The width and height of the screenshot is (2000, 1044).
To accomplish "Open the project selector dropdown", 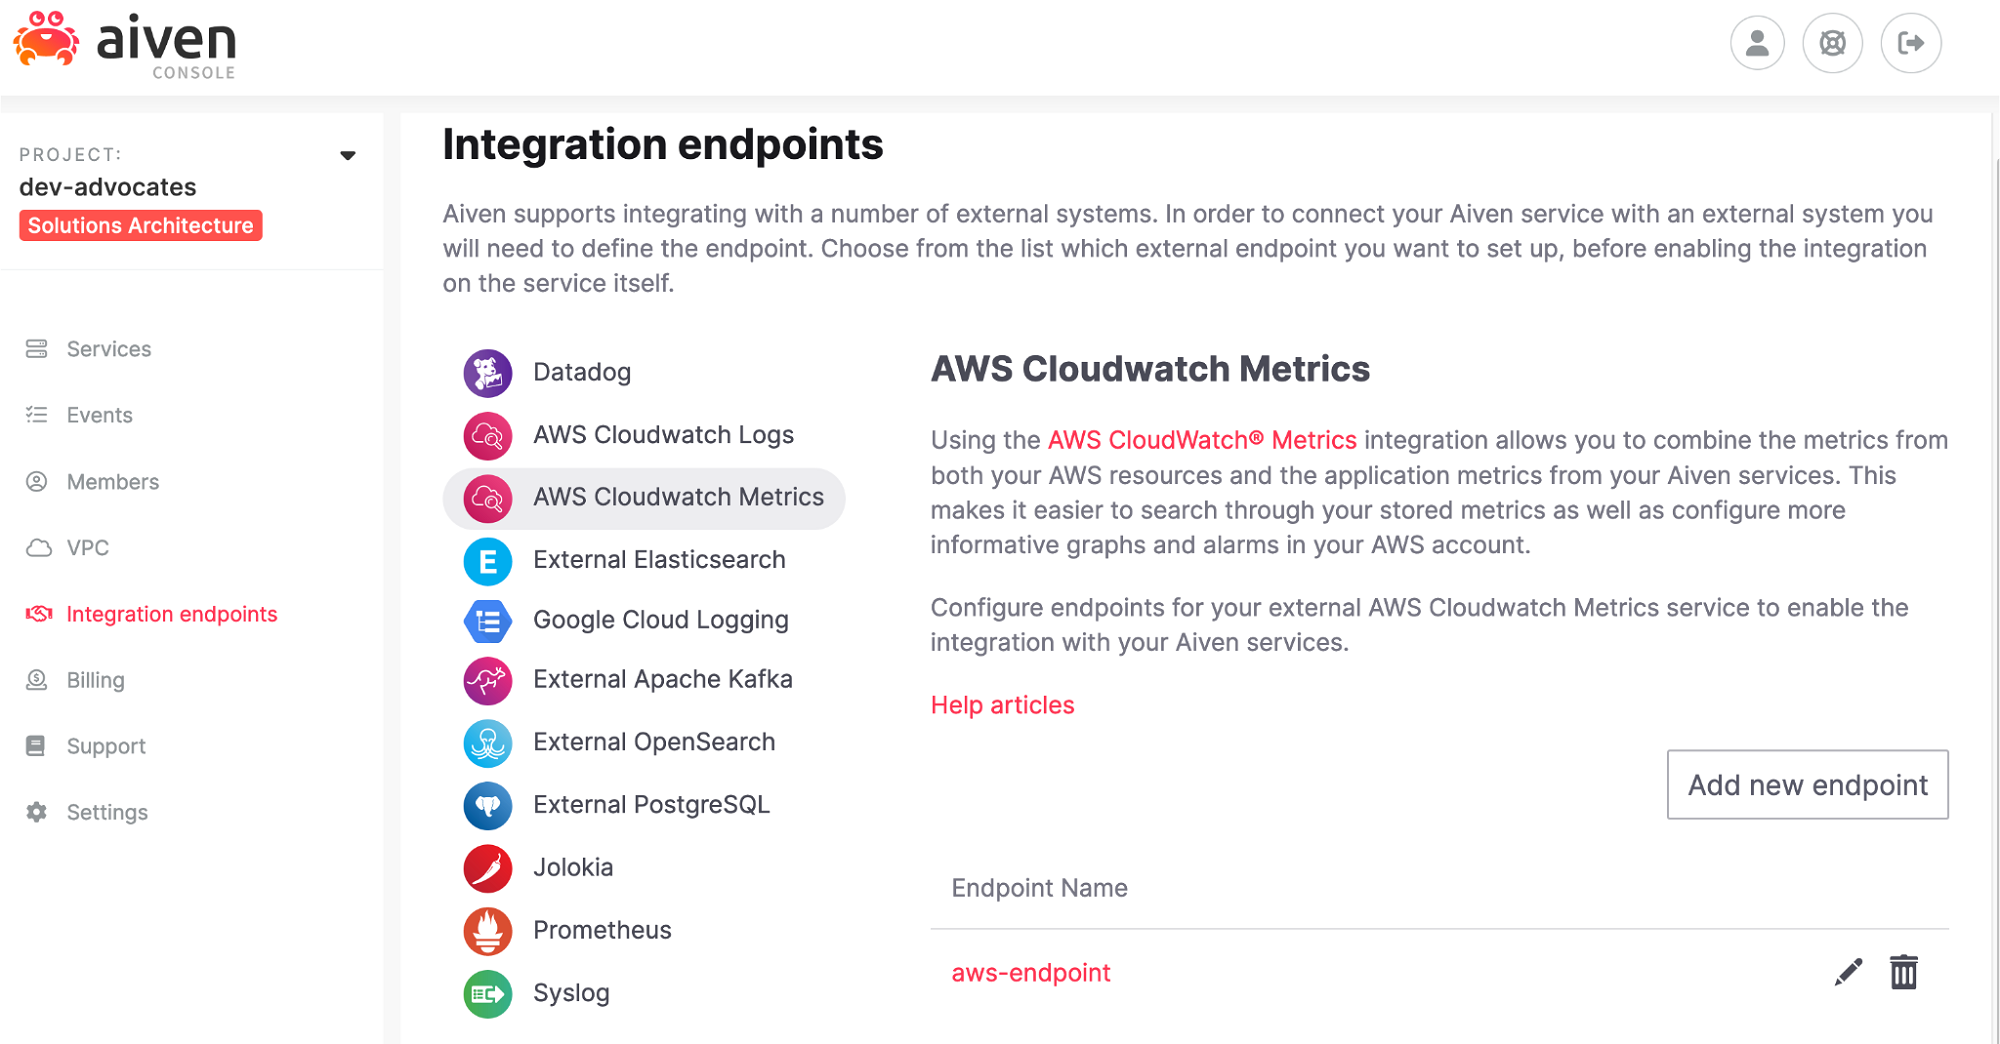I will point(348,155).
